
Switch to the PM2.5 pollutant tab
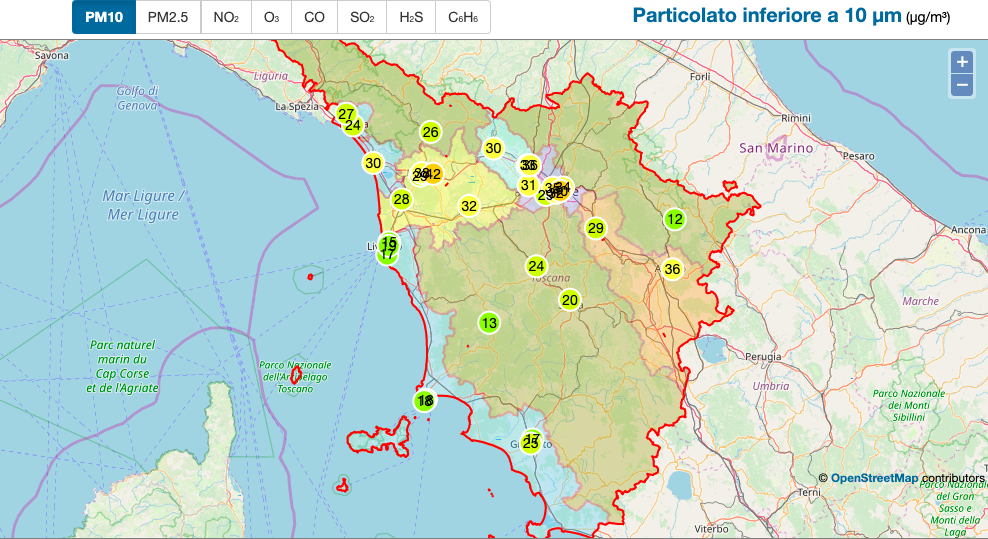pyautogui.click(x=168, y=17)
